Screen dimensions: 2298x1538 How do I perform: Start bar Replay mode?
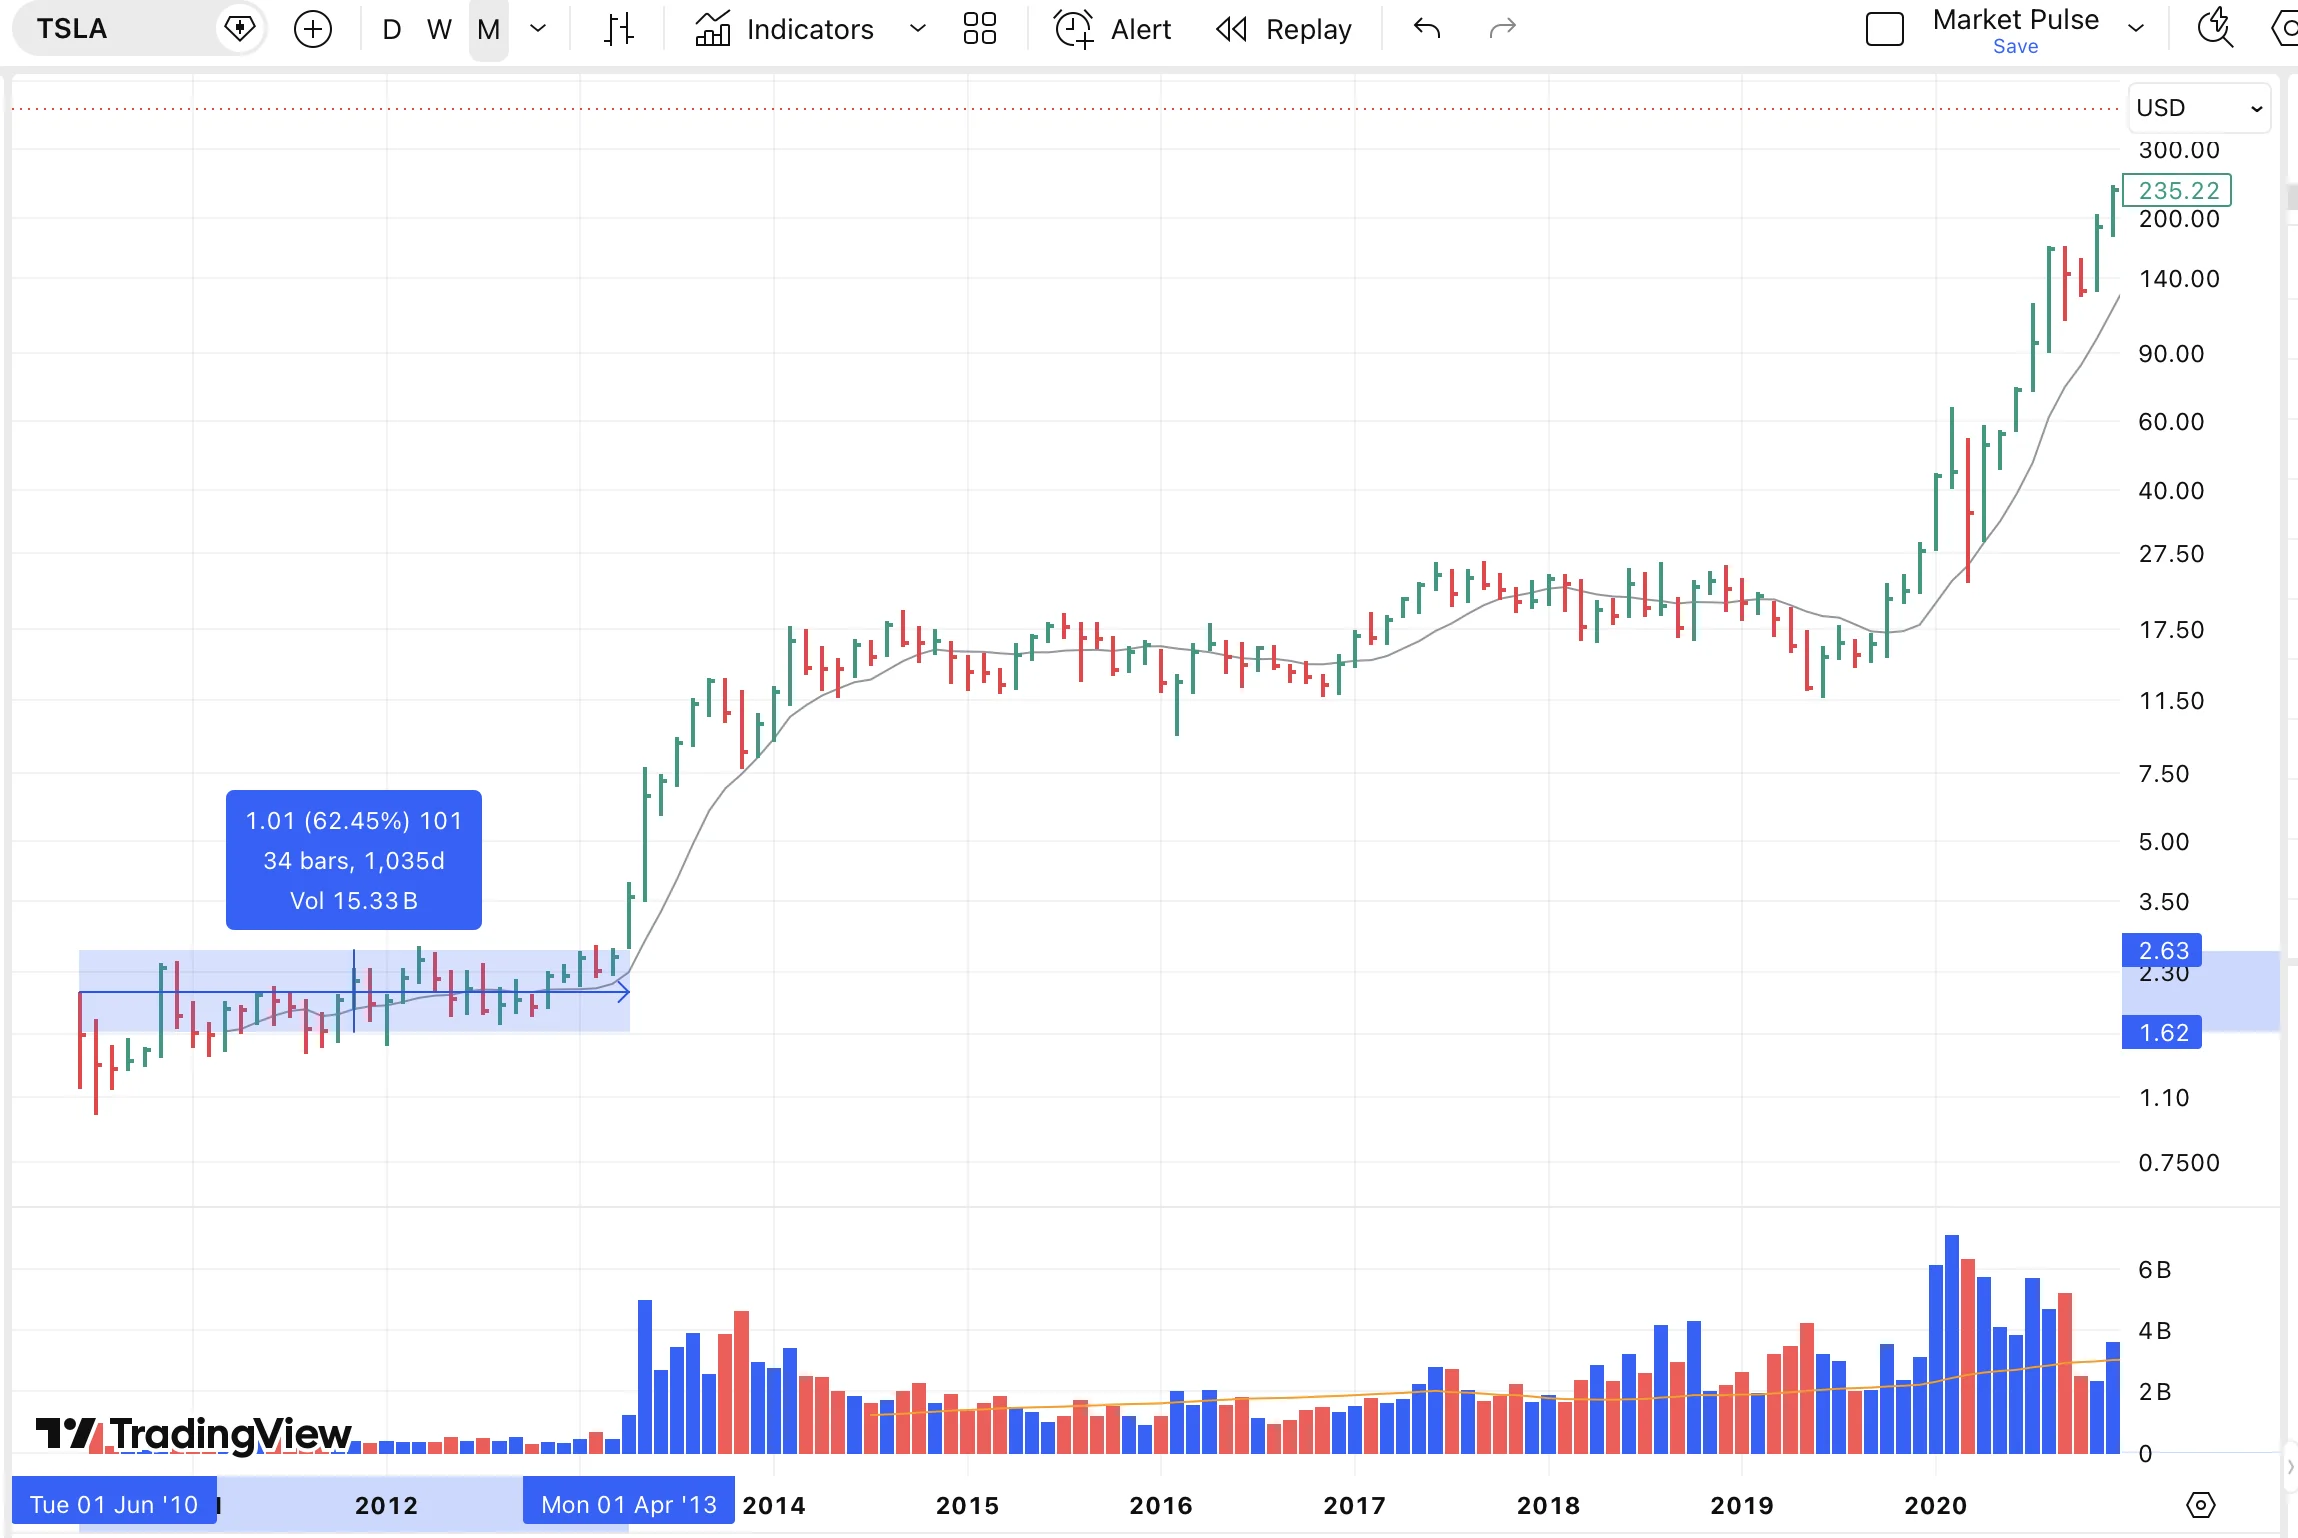[1284, 29]
